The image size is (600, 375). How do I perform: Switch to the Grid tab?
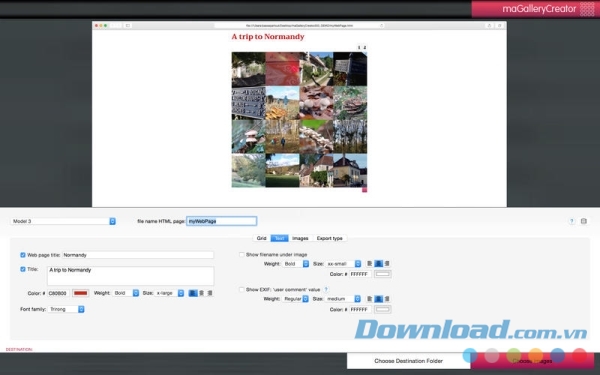(261, 238)
